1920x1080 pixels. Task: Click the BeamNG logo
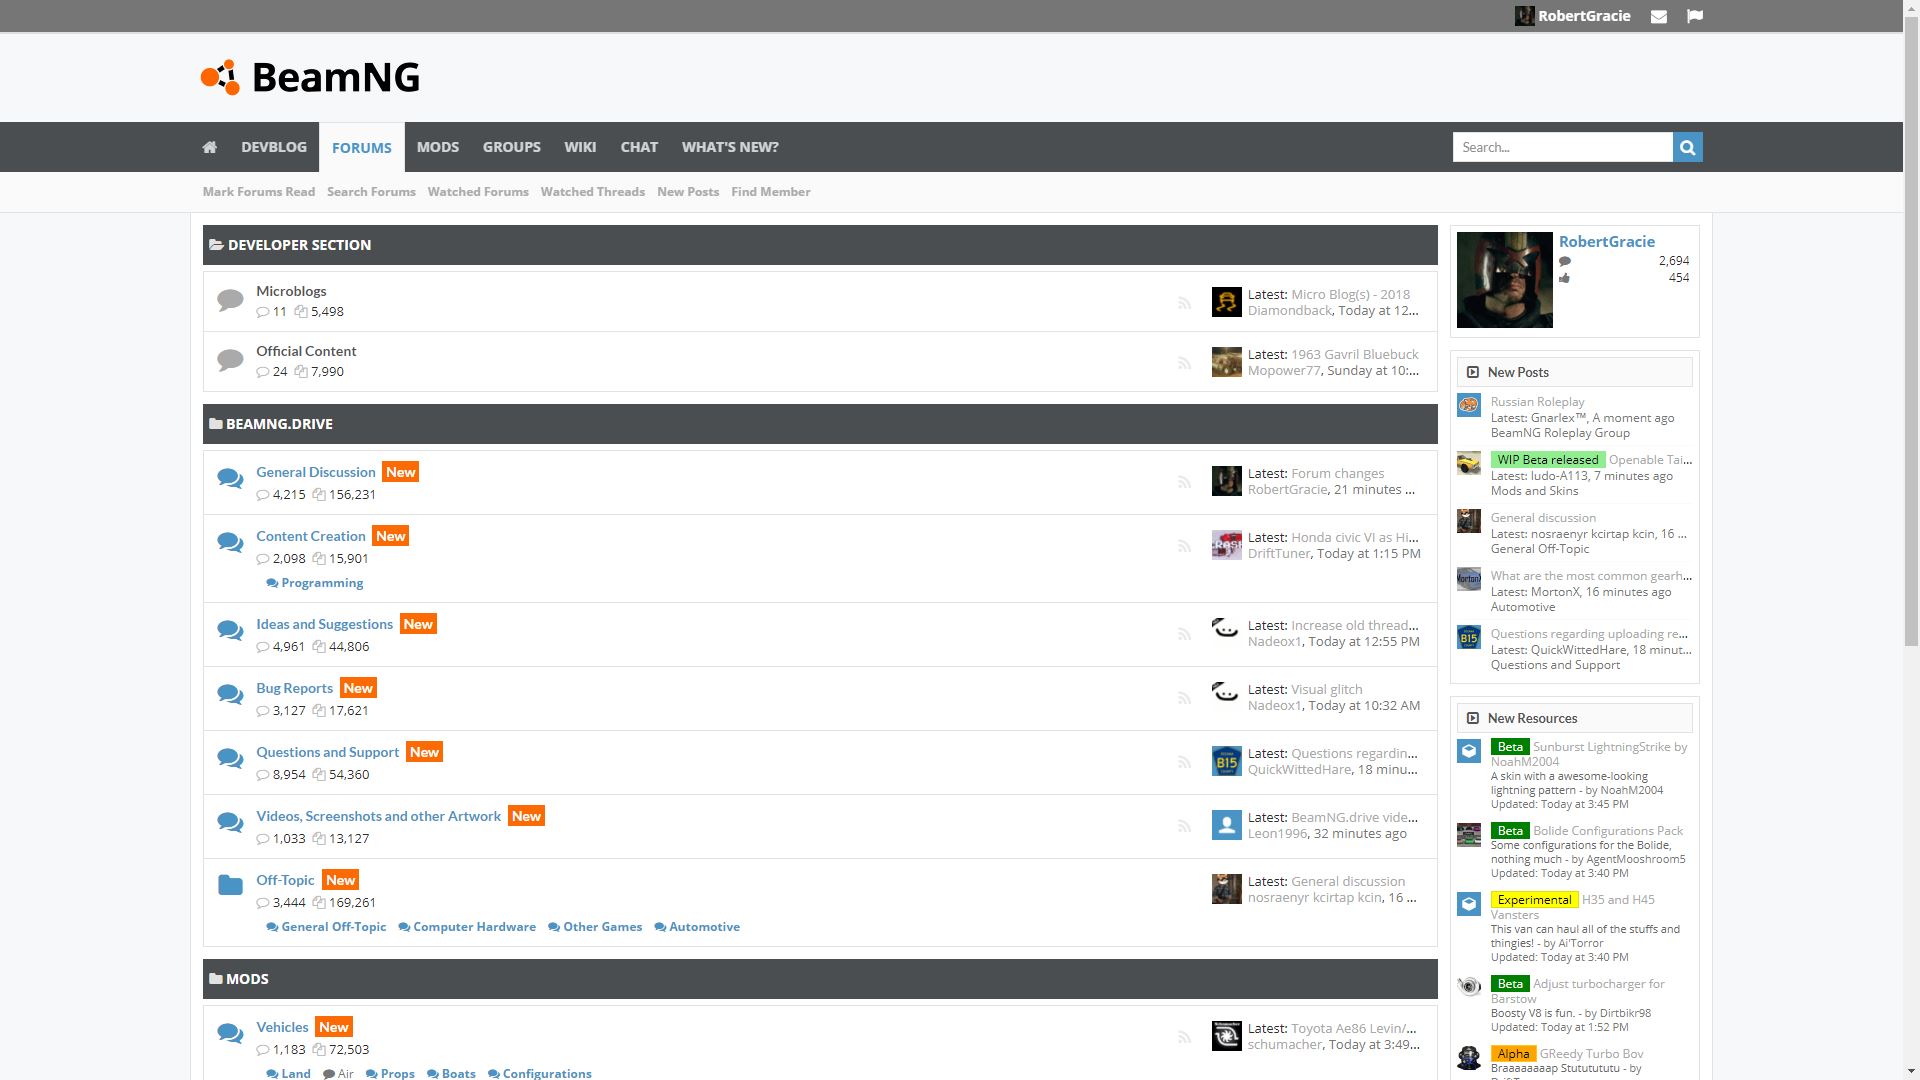(x=310, y=77)
